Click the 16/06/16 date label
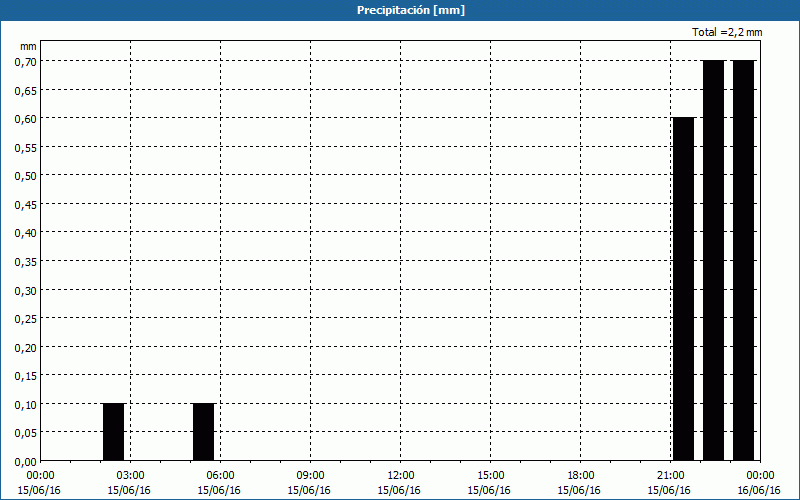 pyautogui.click(x=759, y=490)
